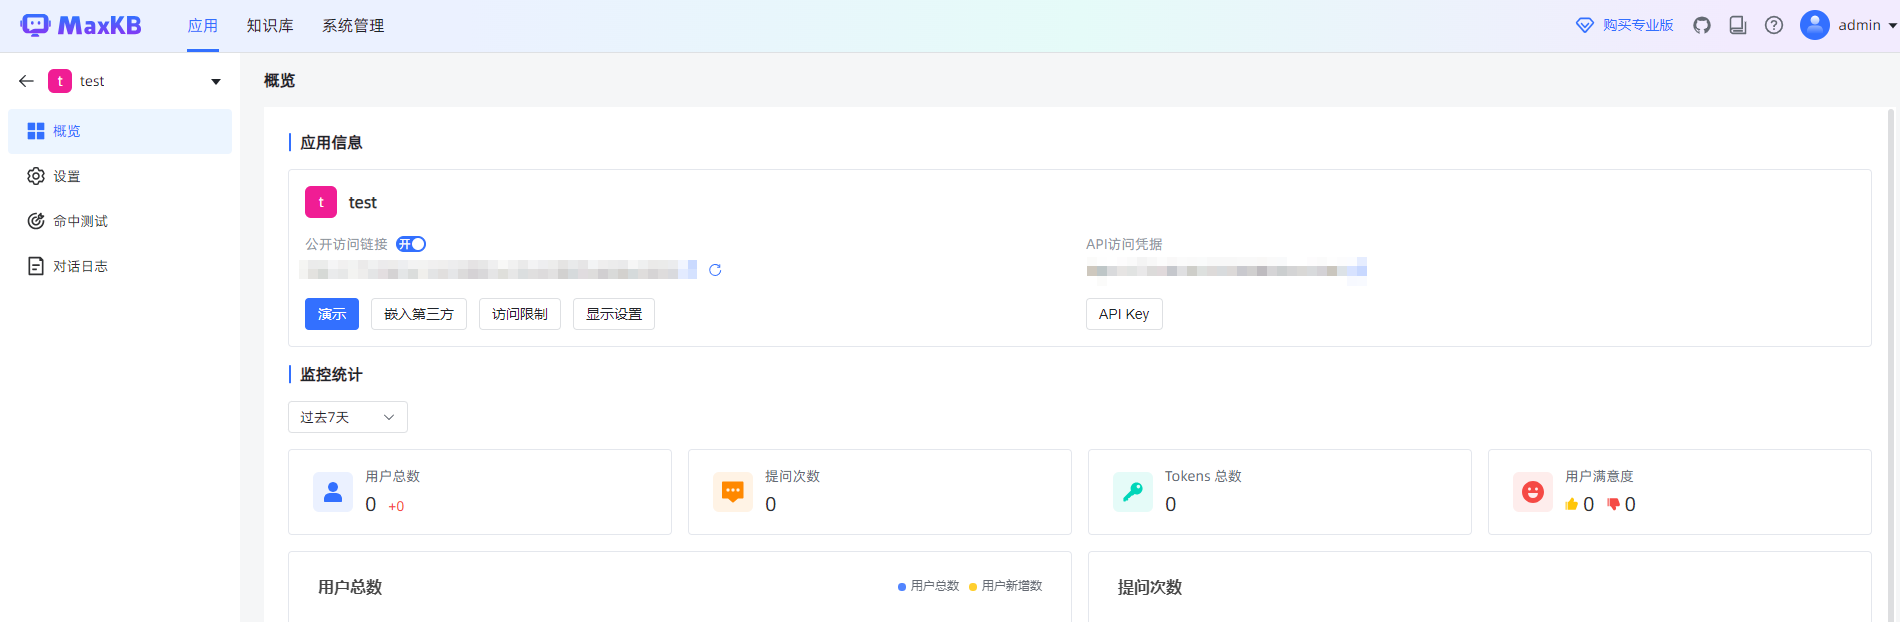
Task: Click the 用户总数 statistics card
Action: click(479, 492)
